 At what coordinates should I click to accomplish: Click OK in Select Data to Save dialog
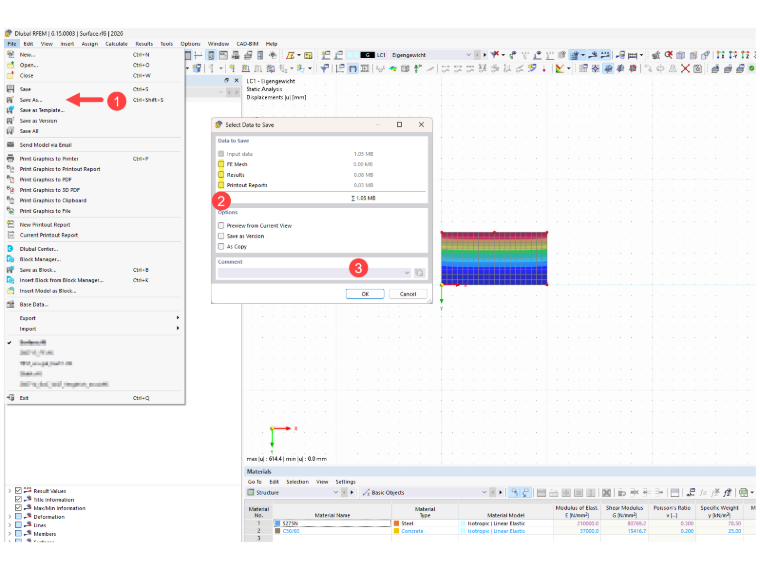(365, 294)
